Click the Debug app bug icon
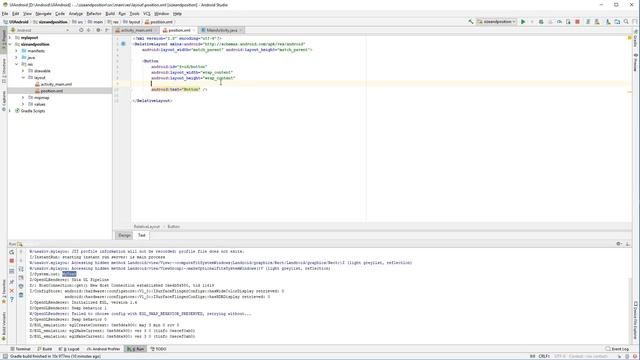640x360 pixels. (x=541, y=22)
